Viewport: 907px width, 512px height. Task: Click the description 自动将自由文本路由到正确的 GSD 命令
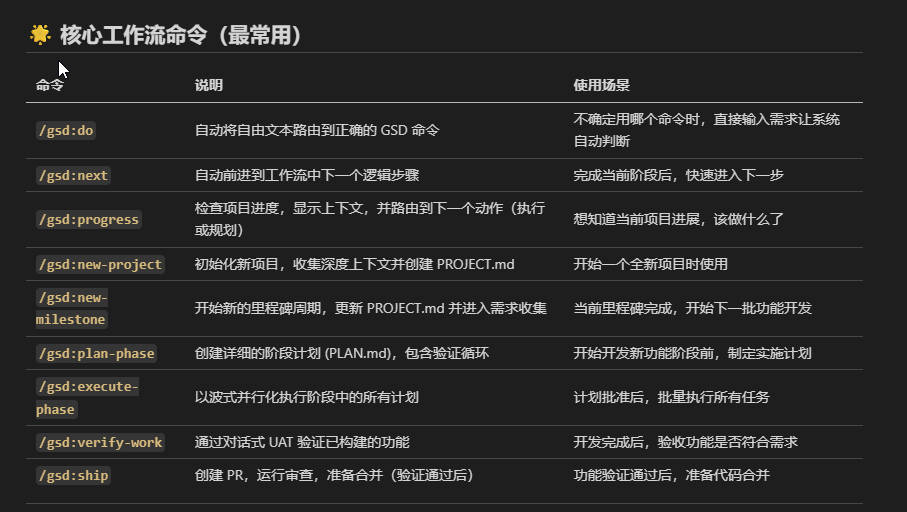[317, 131]
